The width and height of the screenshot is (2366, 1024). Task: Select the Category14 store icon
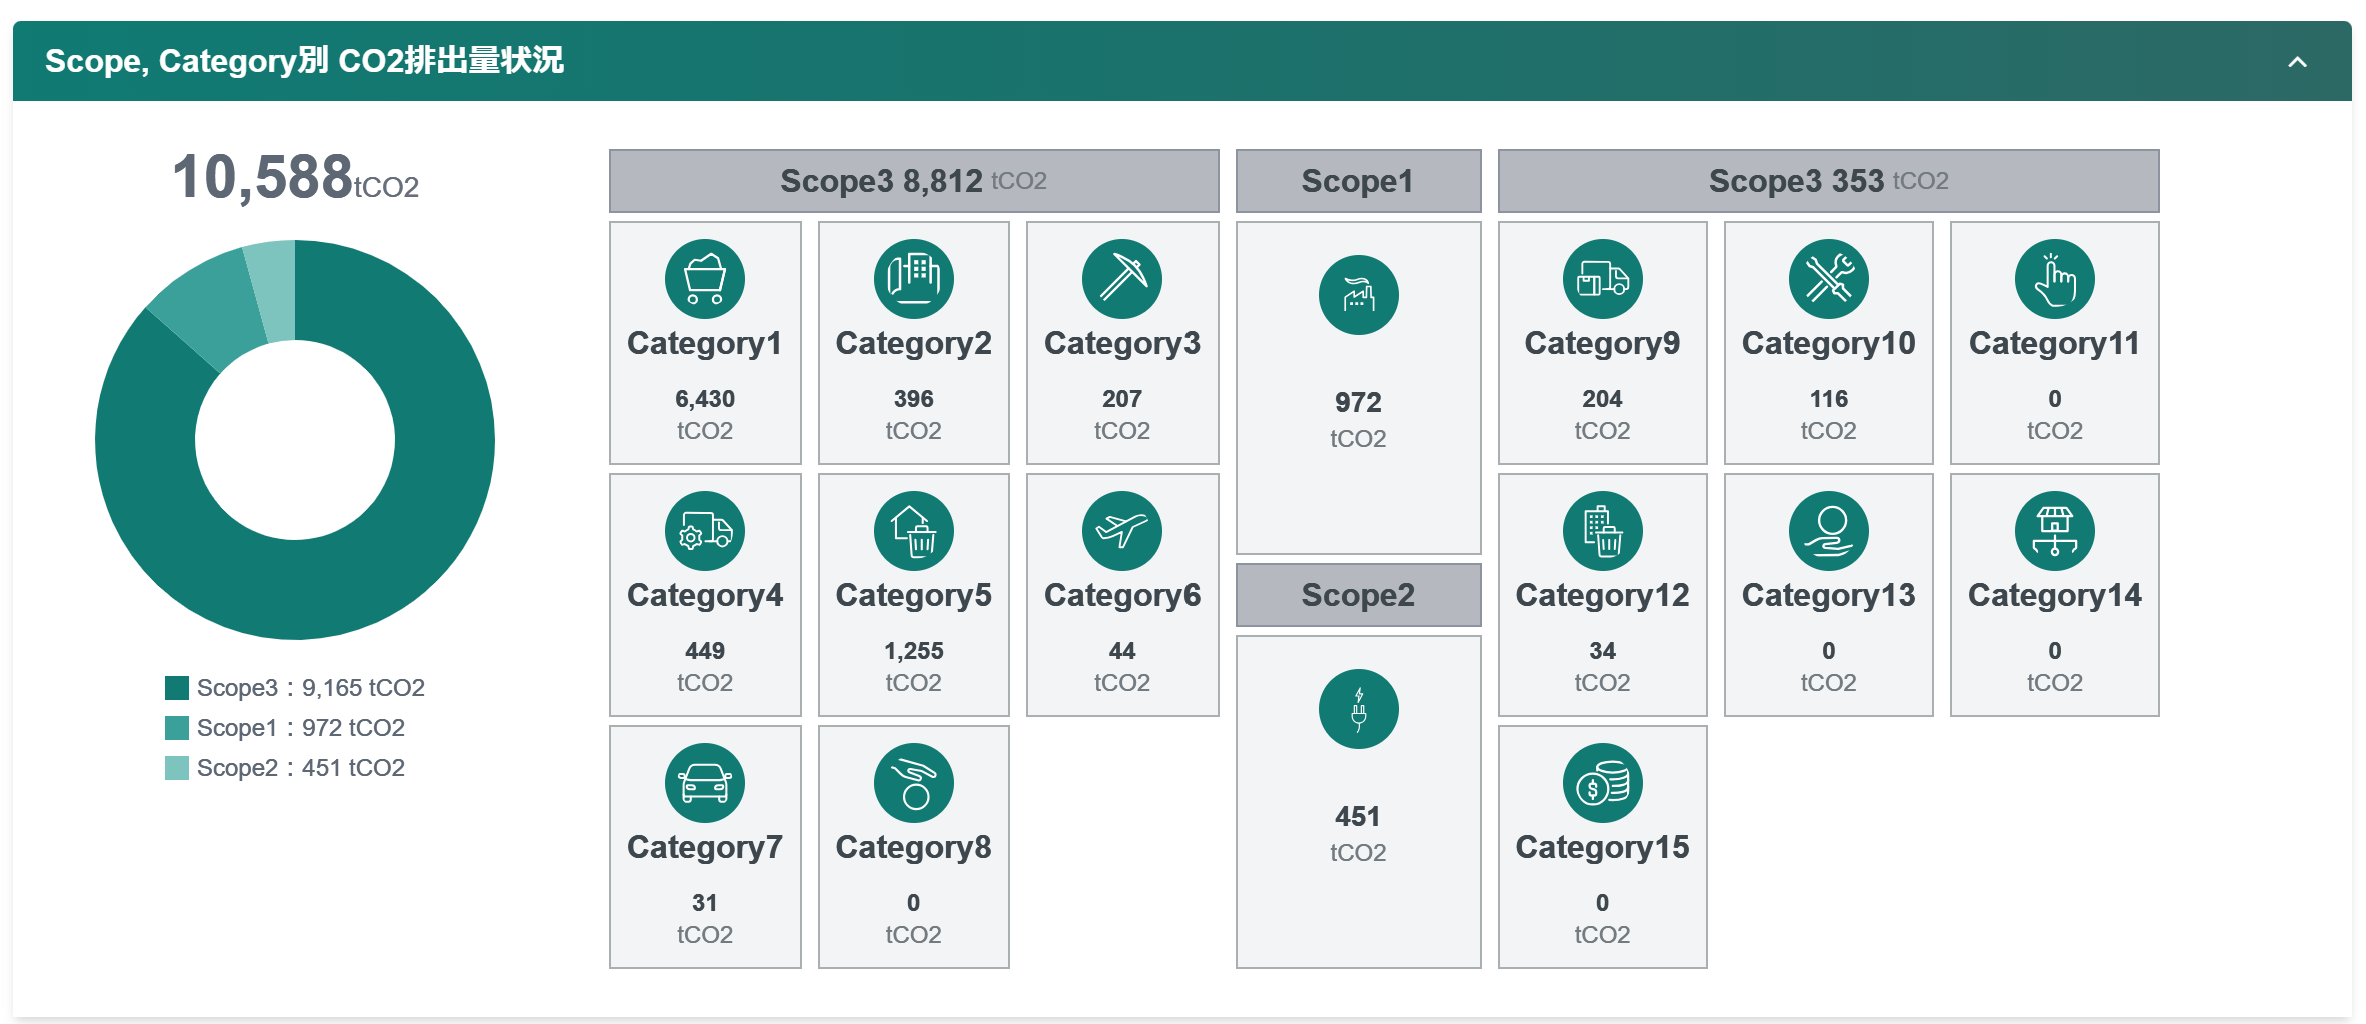pyautogui.click(x=2054, y=531)
